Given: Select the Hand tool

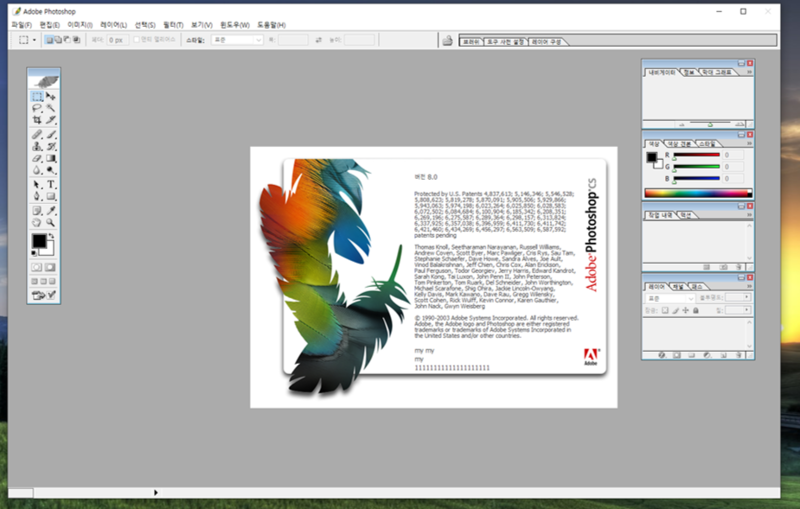Looking at the screenshot, I should (37, 223).
